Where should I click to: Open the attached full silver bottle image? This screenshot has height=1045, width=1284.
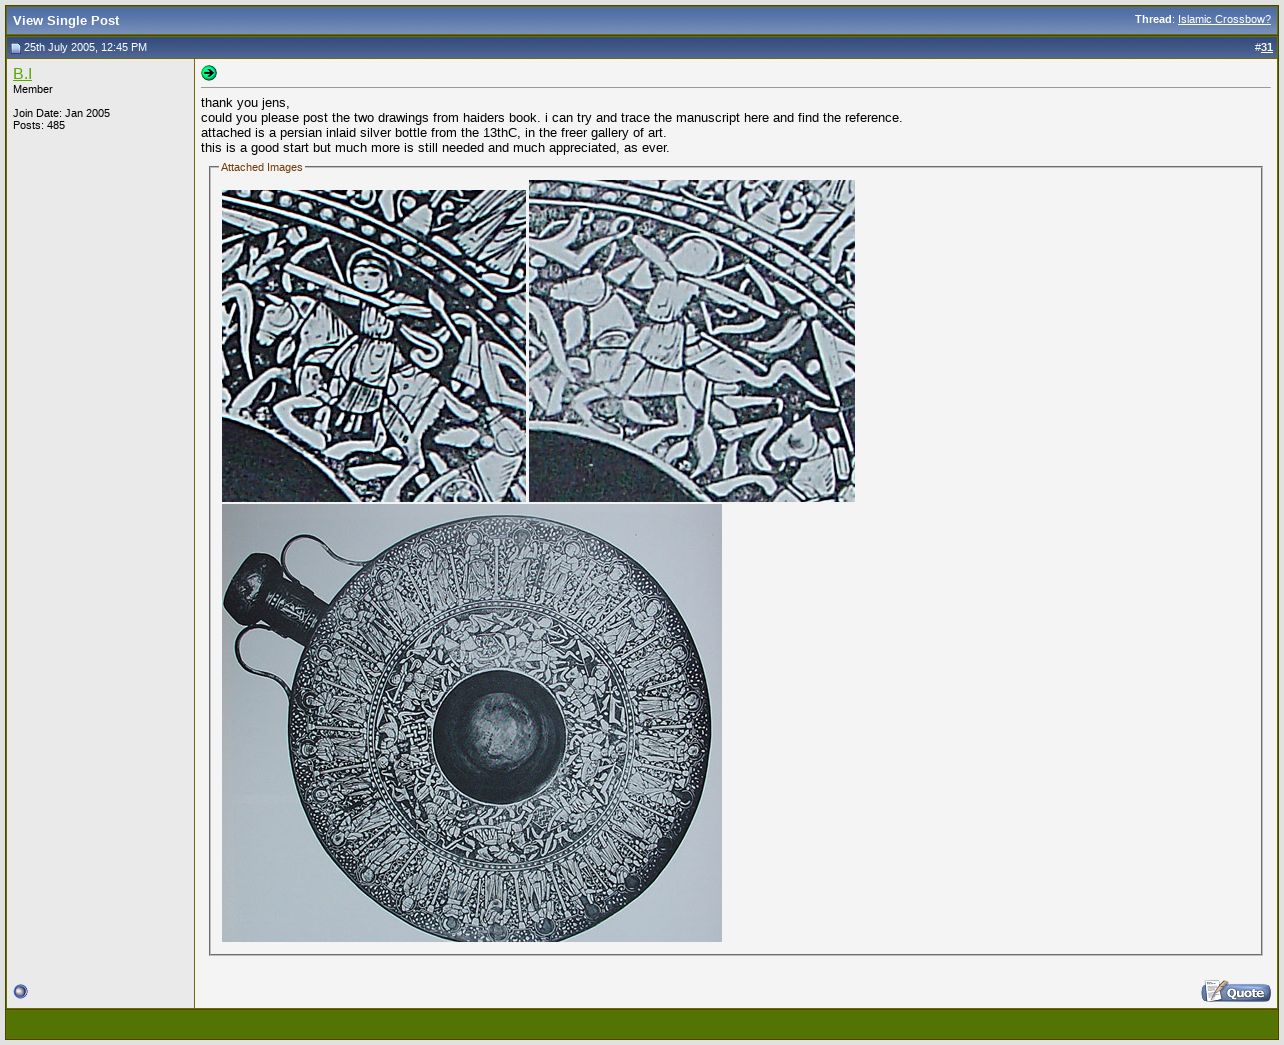coord(472,723)
